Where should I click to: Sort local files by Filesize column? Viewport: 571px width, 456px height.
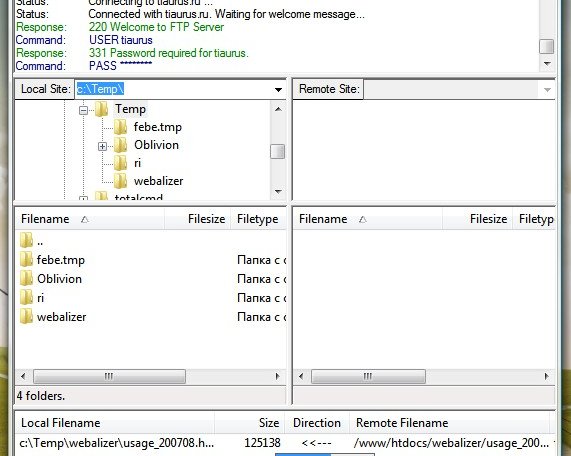tap(197, 219)
